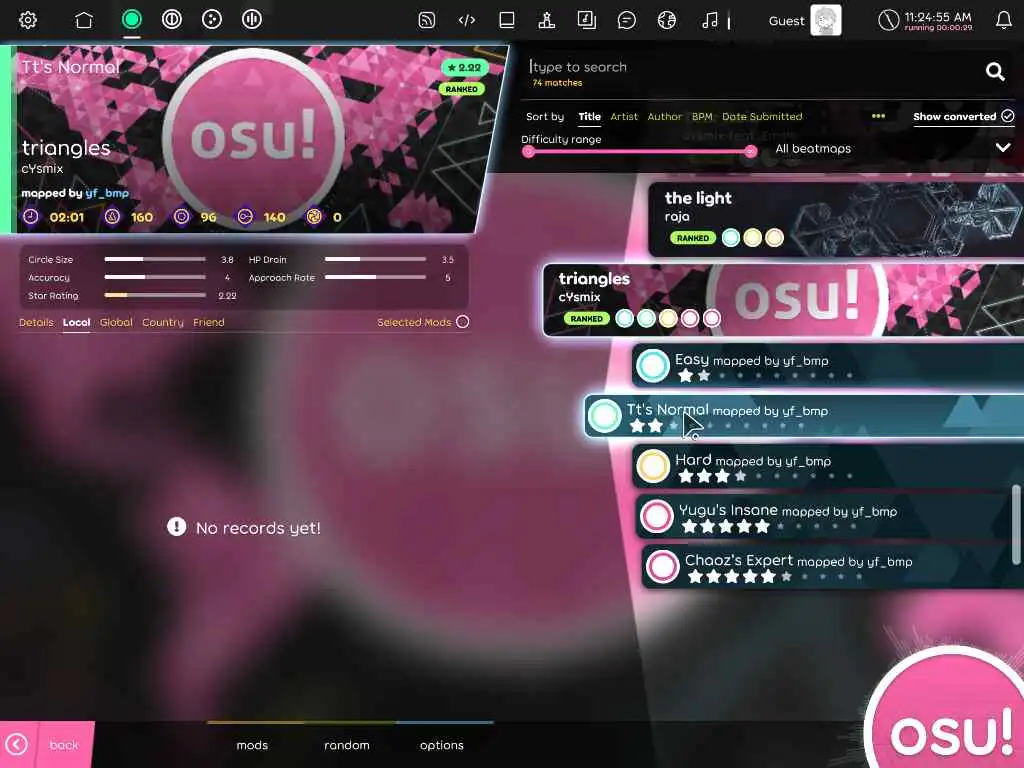Sort beatmaps by Date Submitted
Viewport: 1024px width, 768px height.
(x=761, y=116)
